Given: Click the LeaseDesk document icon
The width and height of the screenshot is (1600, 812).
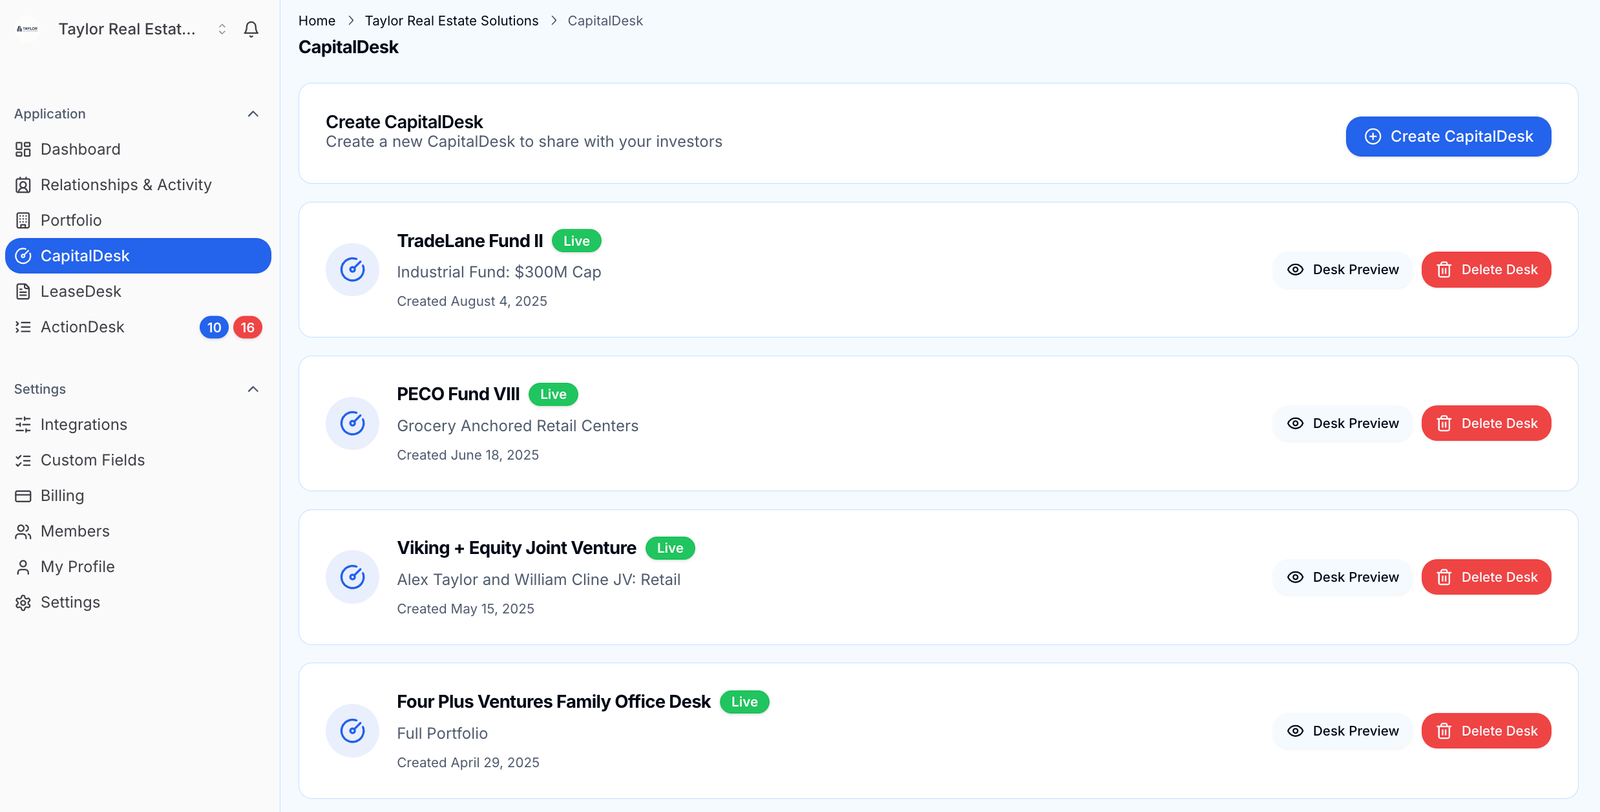Looking at the screenshot, I should pos(23,291).
